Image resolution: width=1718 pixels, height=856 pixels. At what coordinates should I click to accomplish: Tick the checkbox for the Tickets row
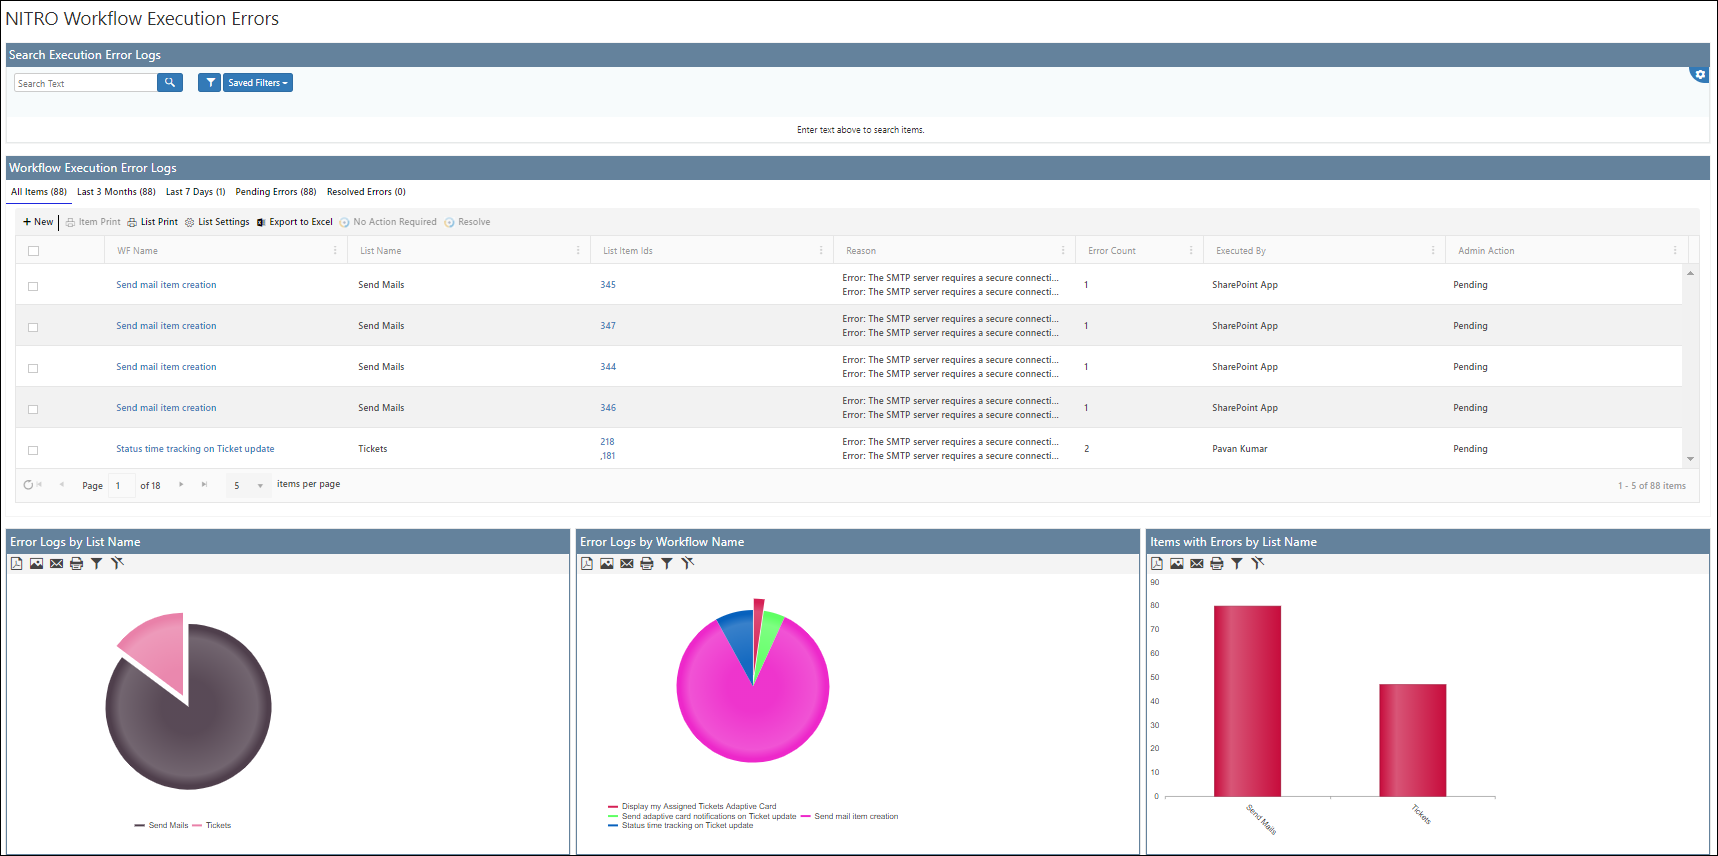point(33,450)
